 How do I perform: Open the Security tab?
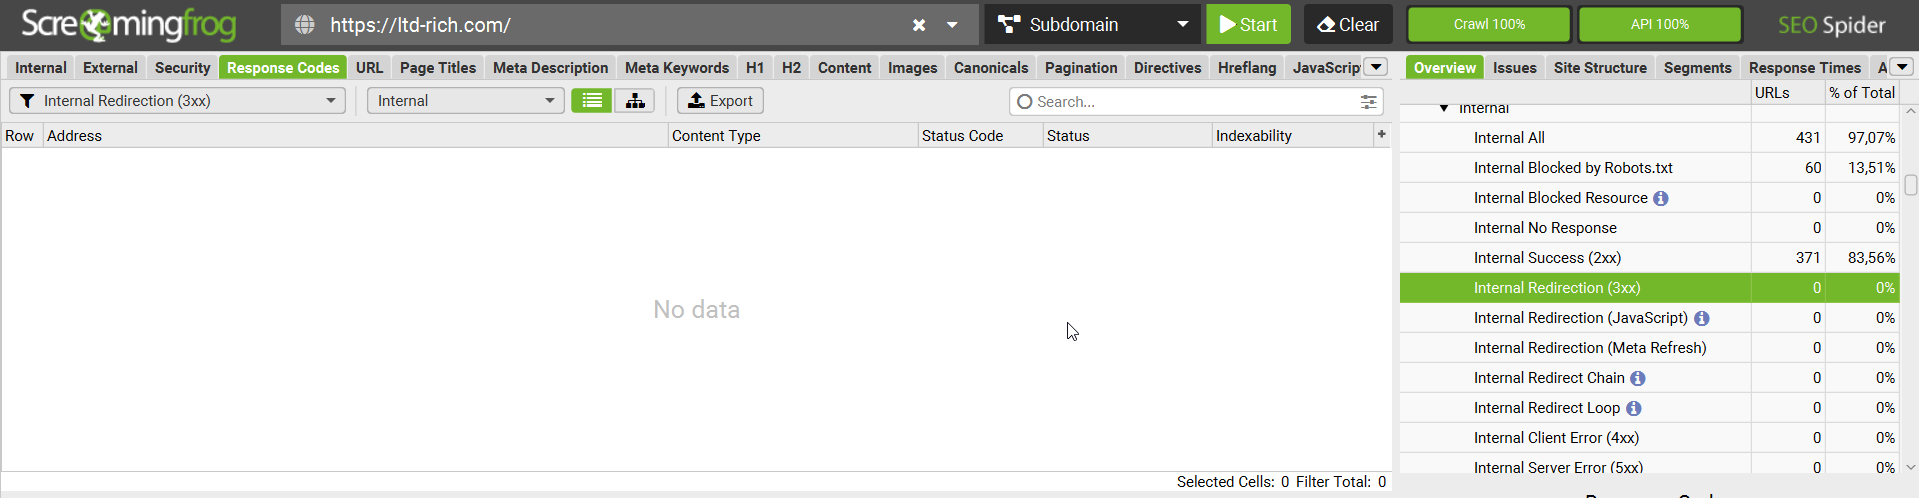pos(182,67)
